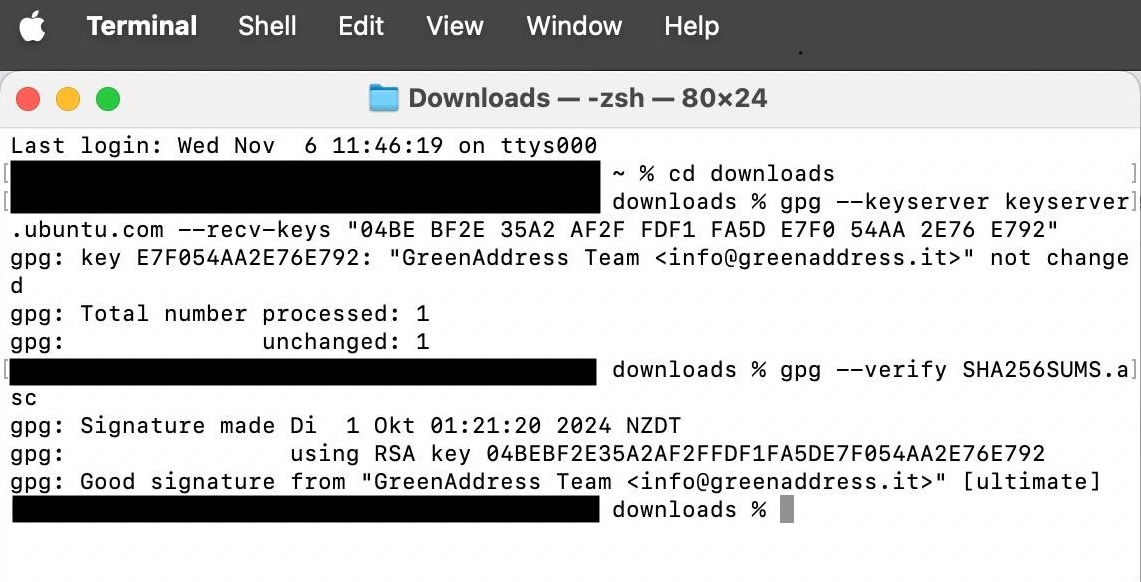This screenshot has width=1141, height=582.
Task: Open the Window menu
Action: [x=574, y=26]
